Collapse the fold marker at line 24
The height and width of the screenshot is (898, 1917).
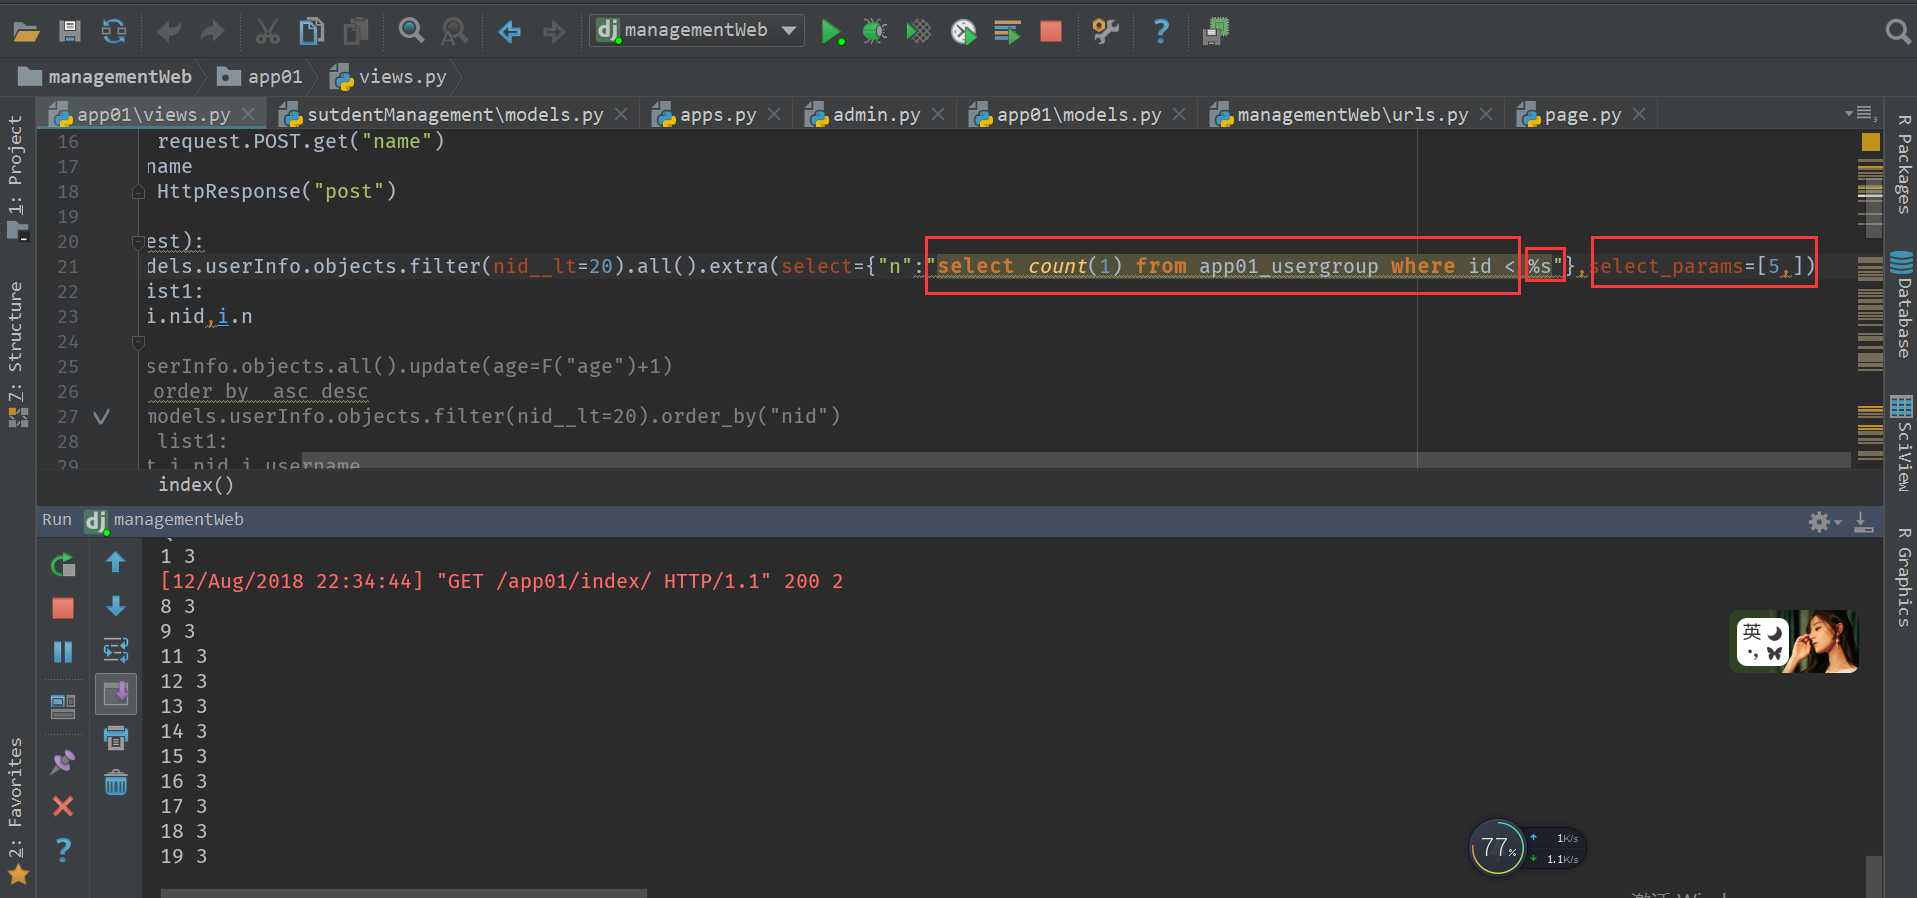tap(138, 342)
